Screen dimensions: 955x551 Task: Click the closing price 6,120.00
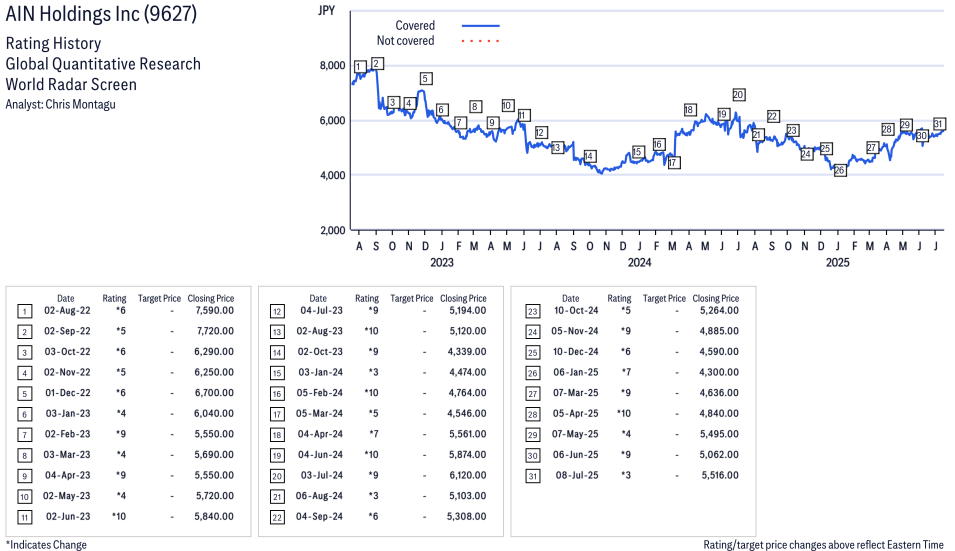click(468, 476)
